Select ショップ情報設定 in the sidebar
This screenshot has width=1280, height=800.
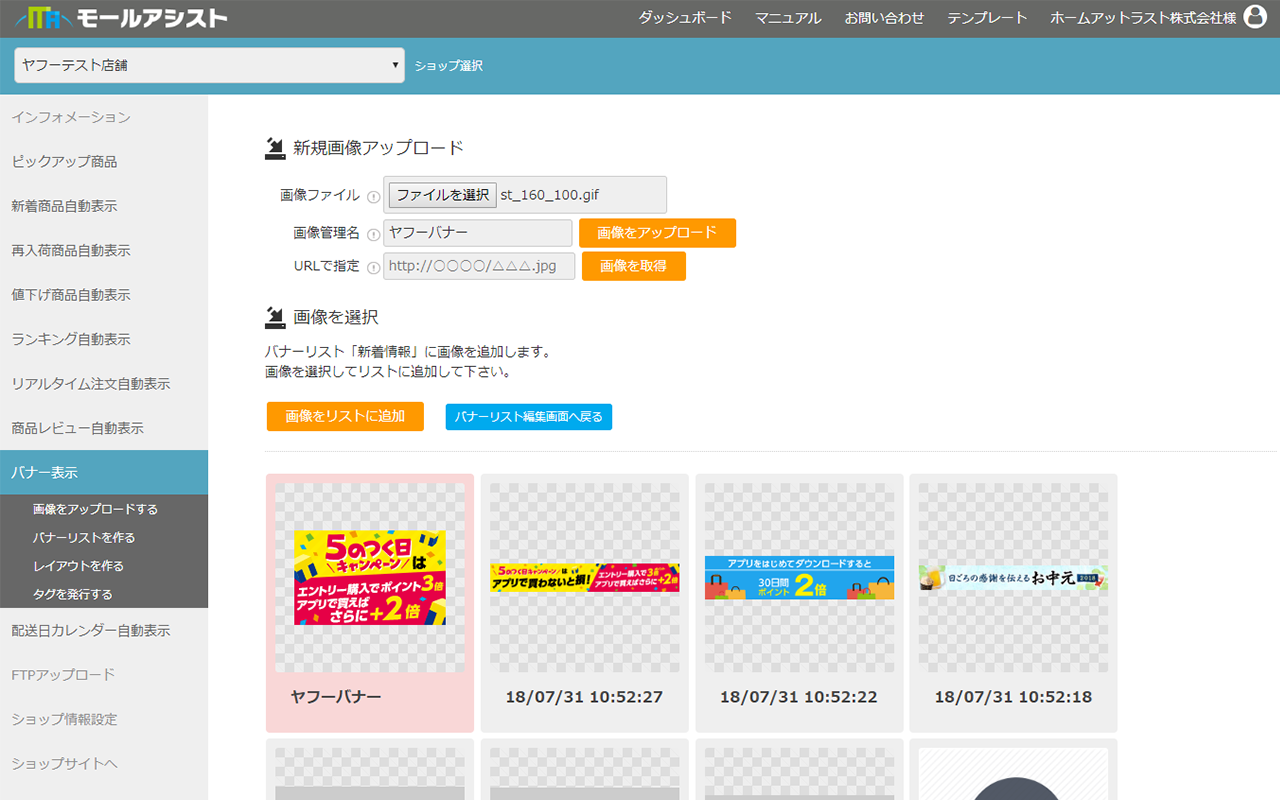104,719
